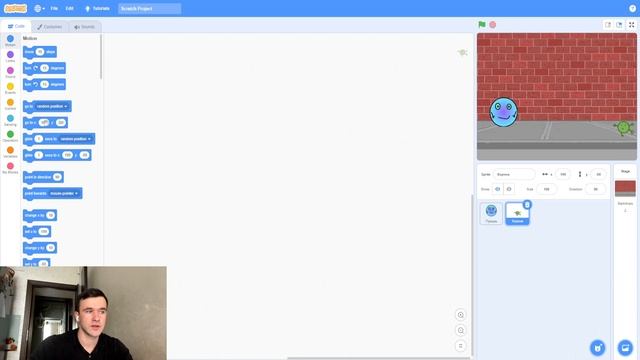This screenshot has width=640, height=360.
Task: Click the help question mark icon
Action: [x=632, y=8]
